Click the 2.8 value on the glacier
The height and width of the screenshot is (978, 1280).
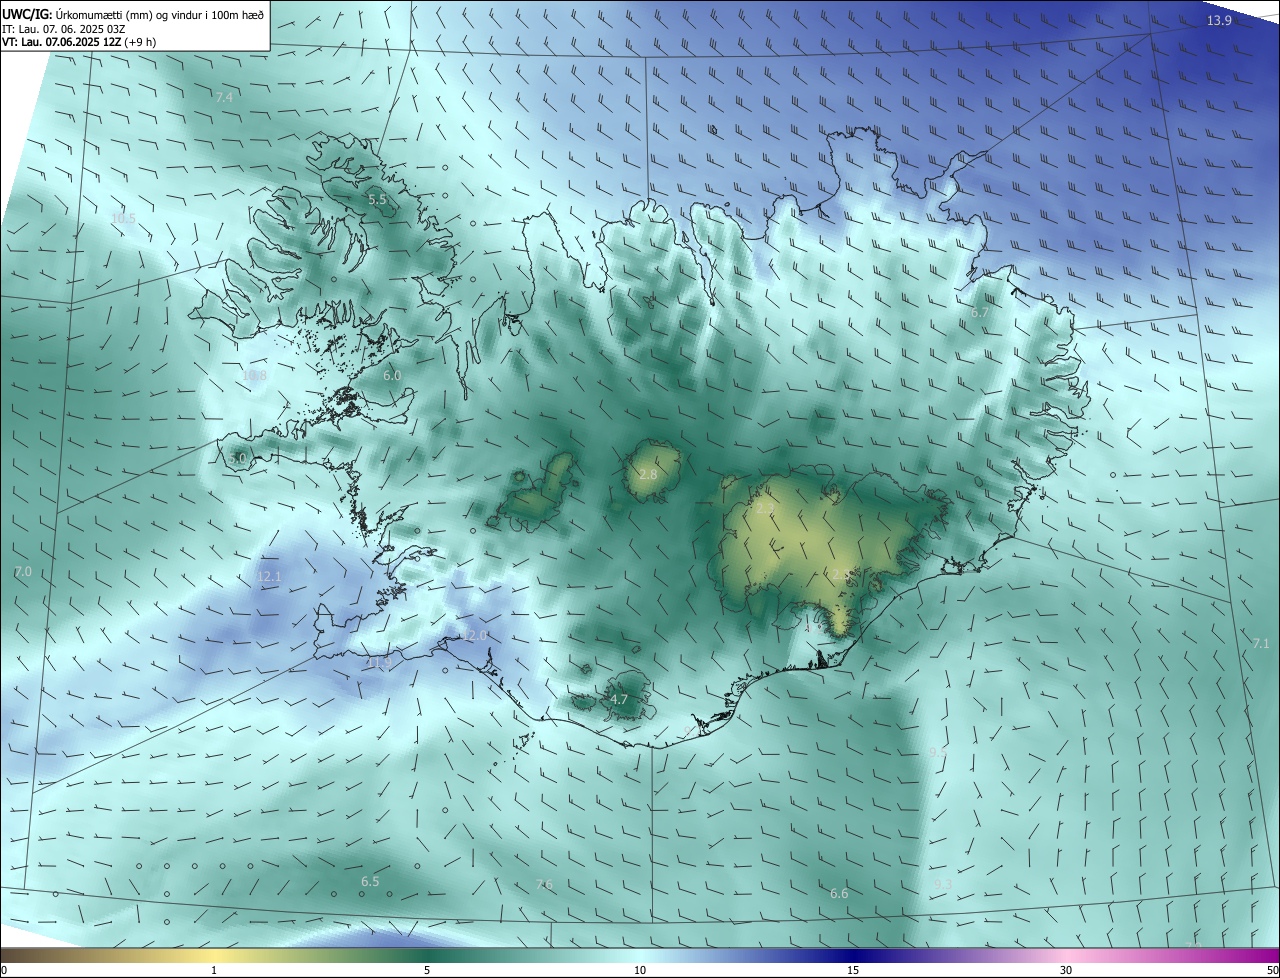point(648,474)
